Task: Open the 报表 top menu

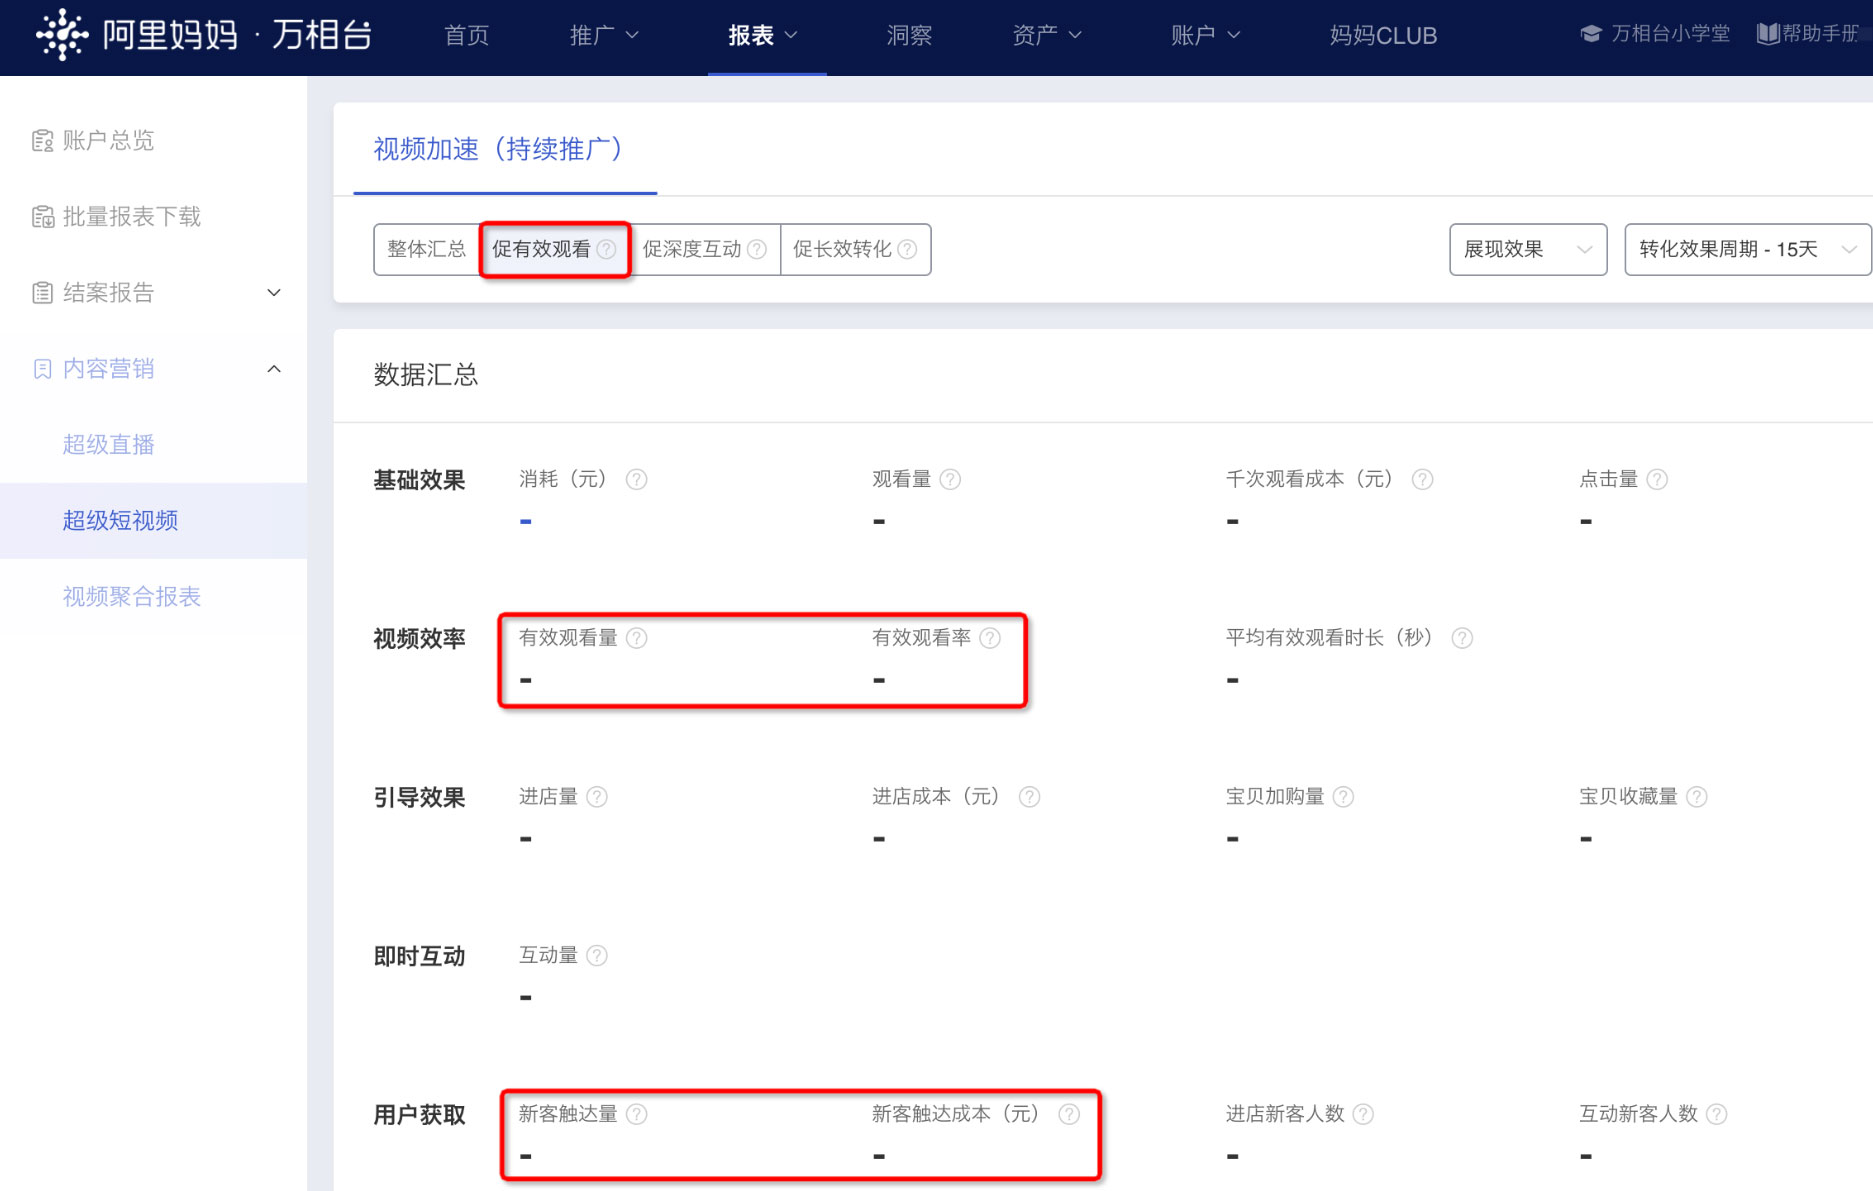Action: click(x=763, y=36)
